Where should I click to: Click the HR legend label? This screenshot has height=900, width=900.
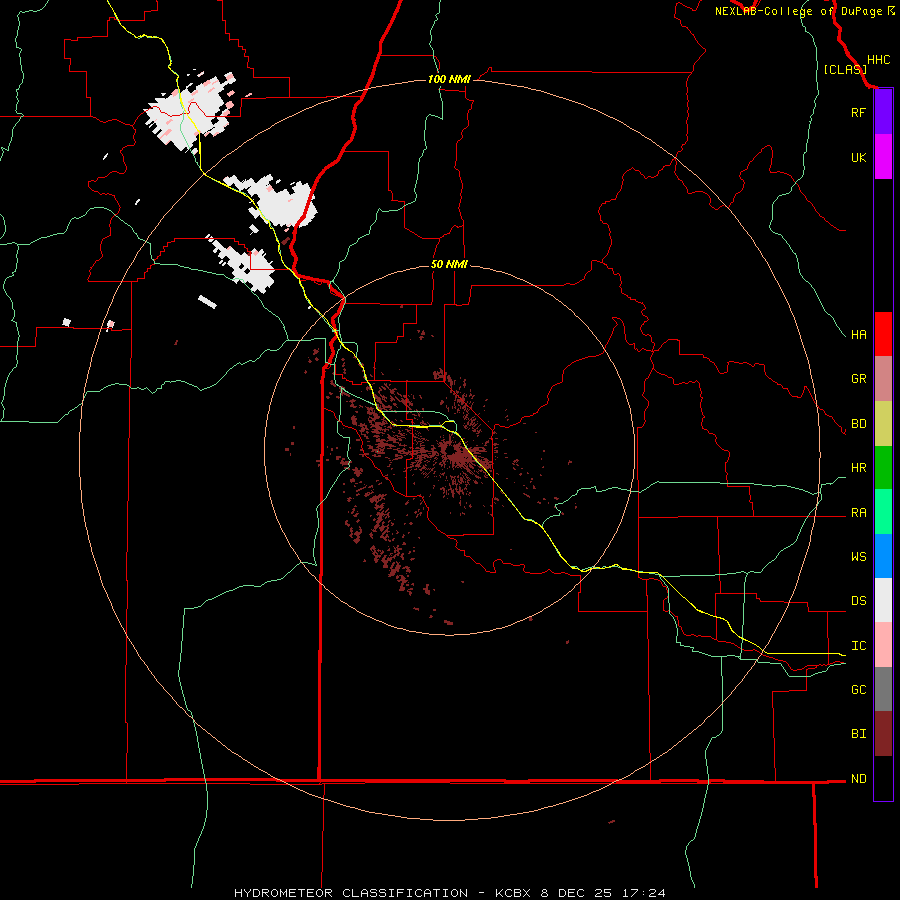point(858,468)
